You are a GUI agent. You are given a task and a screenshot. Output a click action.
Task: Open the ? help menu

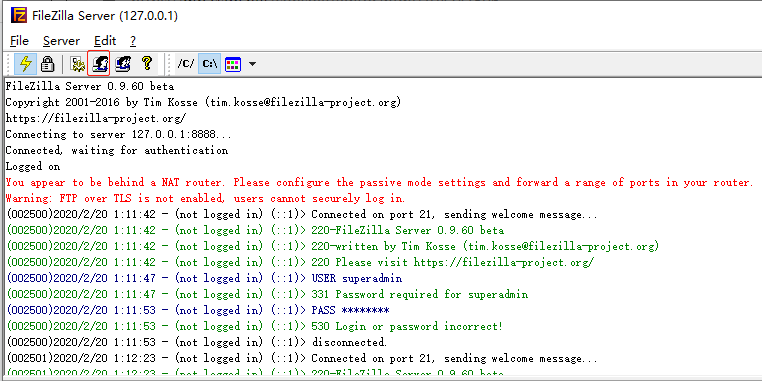pos(133,41)
